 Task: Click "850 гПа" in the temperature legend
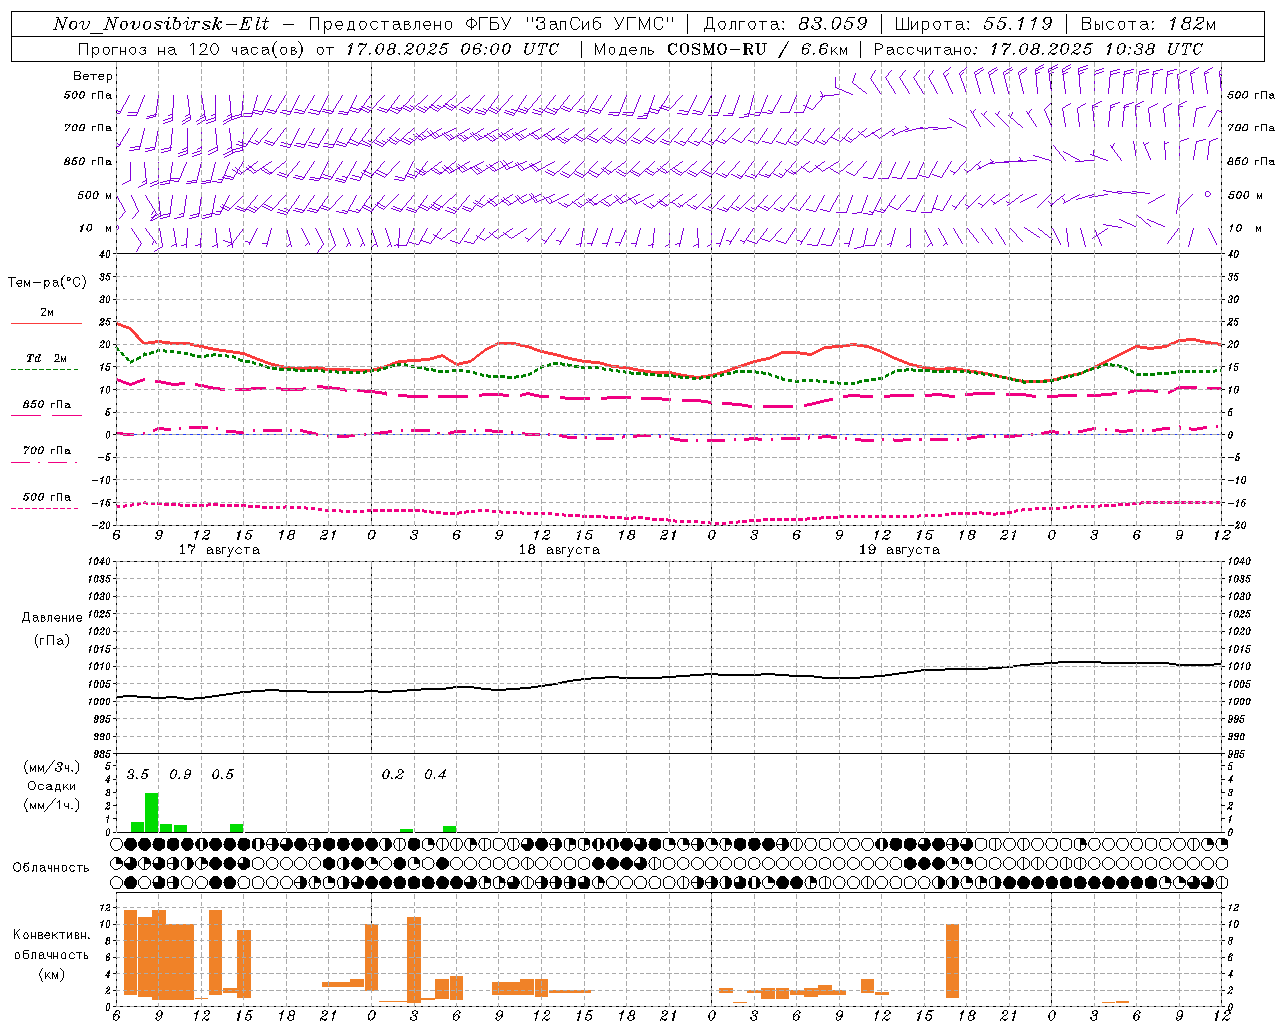47,405
